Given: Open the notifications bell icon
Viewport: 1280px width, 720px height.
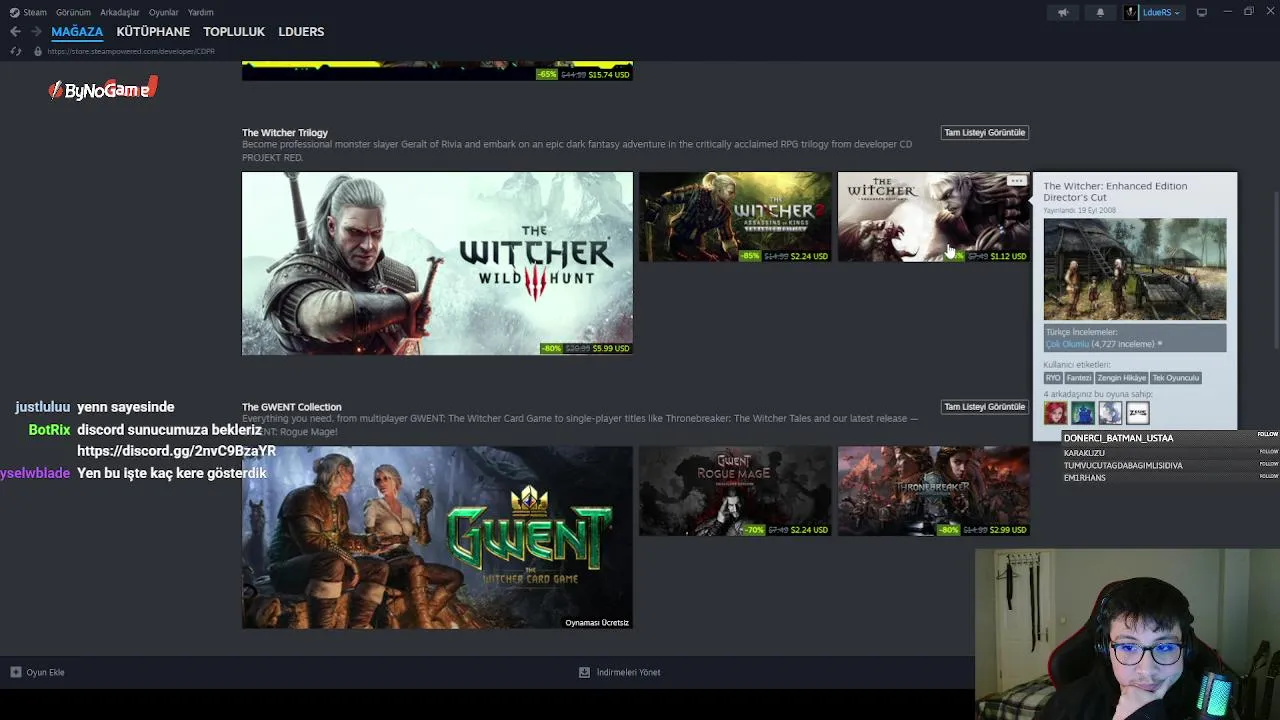Looking at the screenshot, I should 1100,12.
